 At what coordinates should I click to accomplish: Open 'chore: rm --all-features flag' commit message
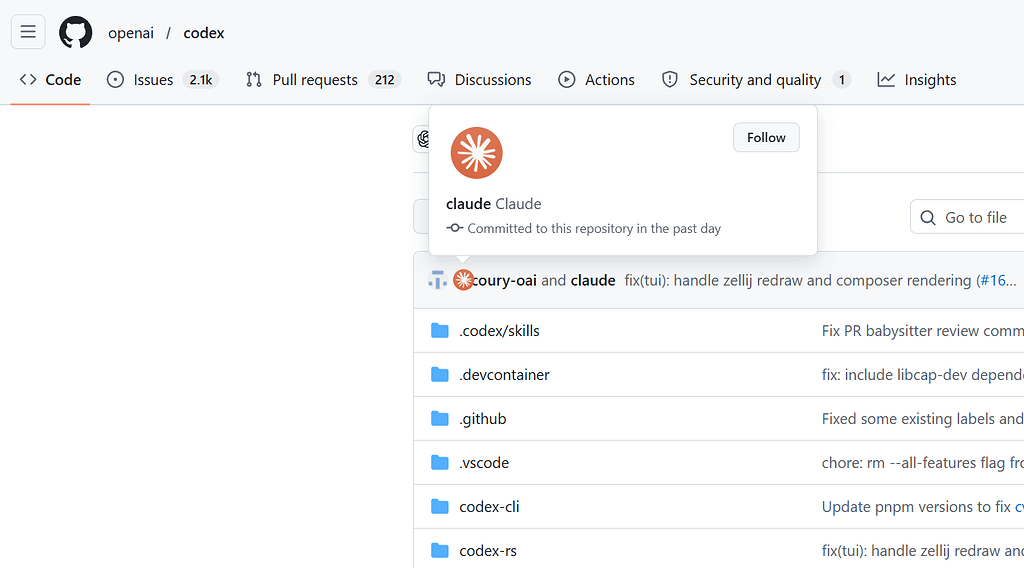pos(922,463)
